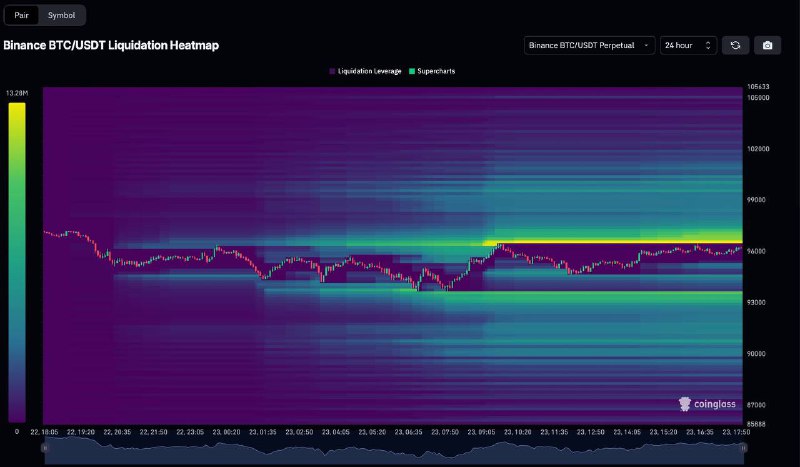Click the 96000 price axis label
The height and width of the screenshot is (467, 800).
[756, 251]
